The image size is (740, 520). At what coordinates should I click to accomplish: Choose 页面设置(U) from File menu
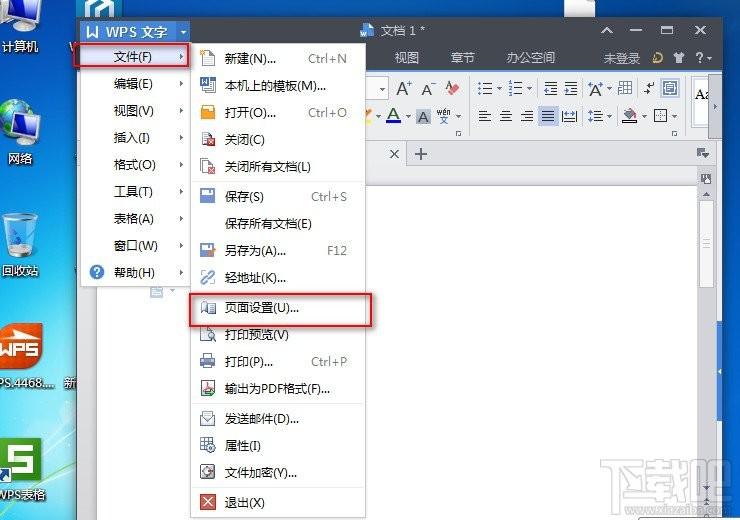pos(262,308)
